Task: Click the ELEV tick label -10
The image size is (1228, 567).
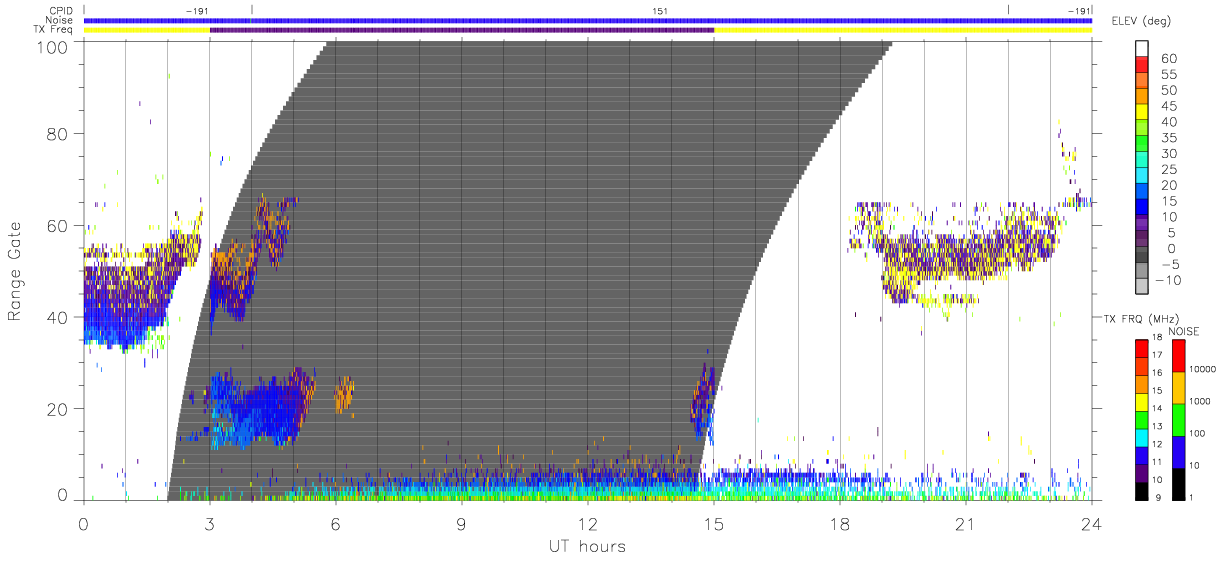Action: 1167,281
